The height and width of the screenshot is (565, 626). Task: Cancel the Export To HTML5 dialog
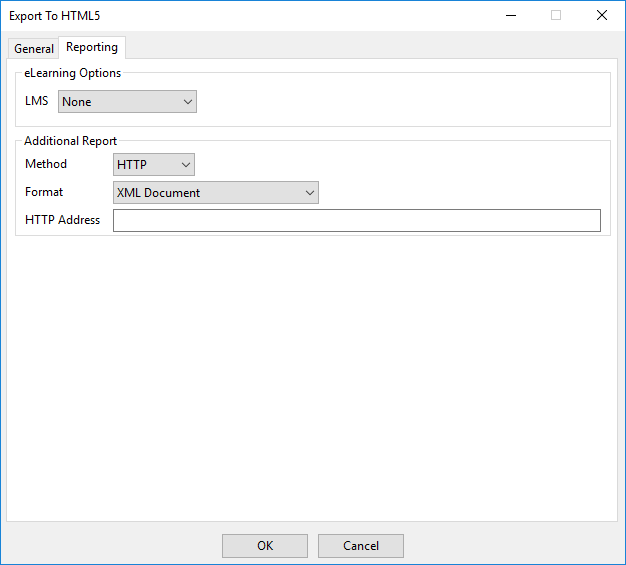(x=361, y=545)
